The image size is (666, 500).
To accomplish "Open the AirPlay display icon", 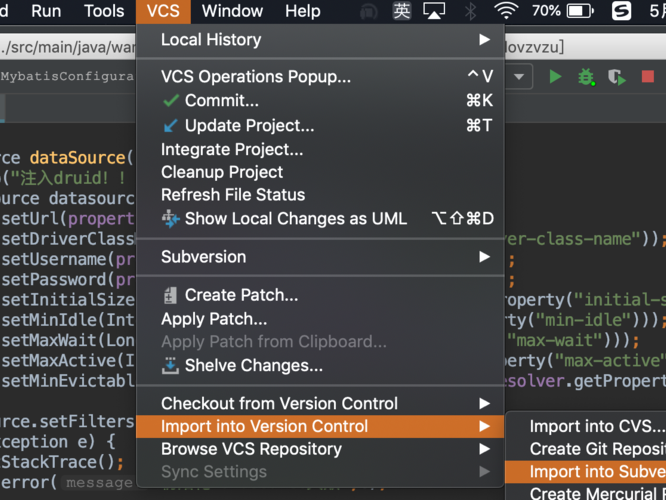I will (x=434, y=11).
